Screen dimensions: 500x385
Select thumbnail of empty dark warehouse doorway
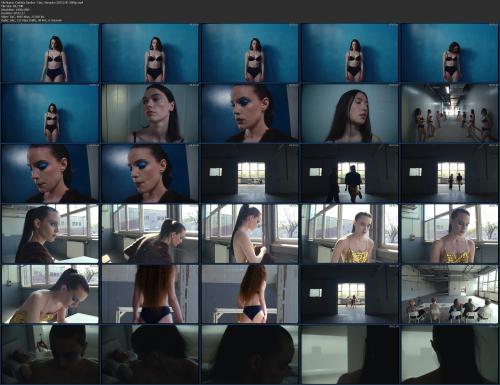tap(250, 173)
